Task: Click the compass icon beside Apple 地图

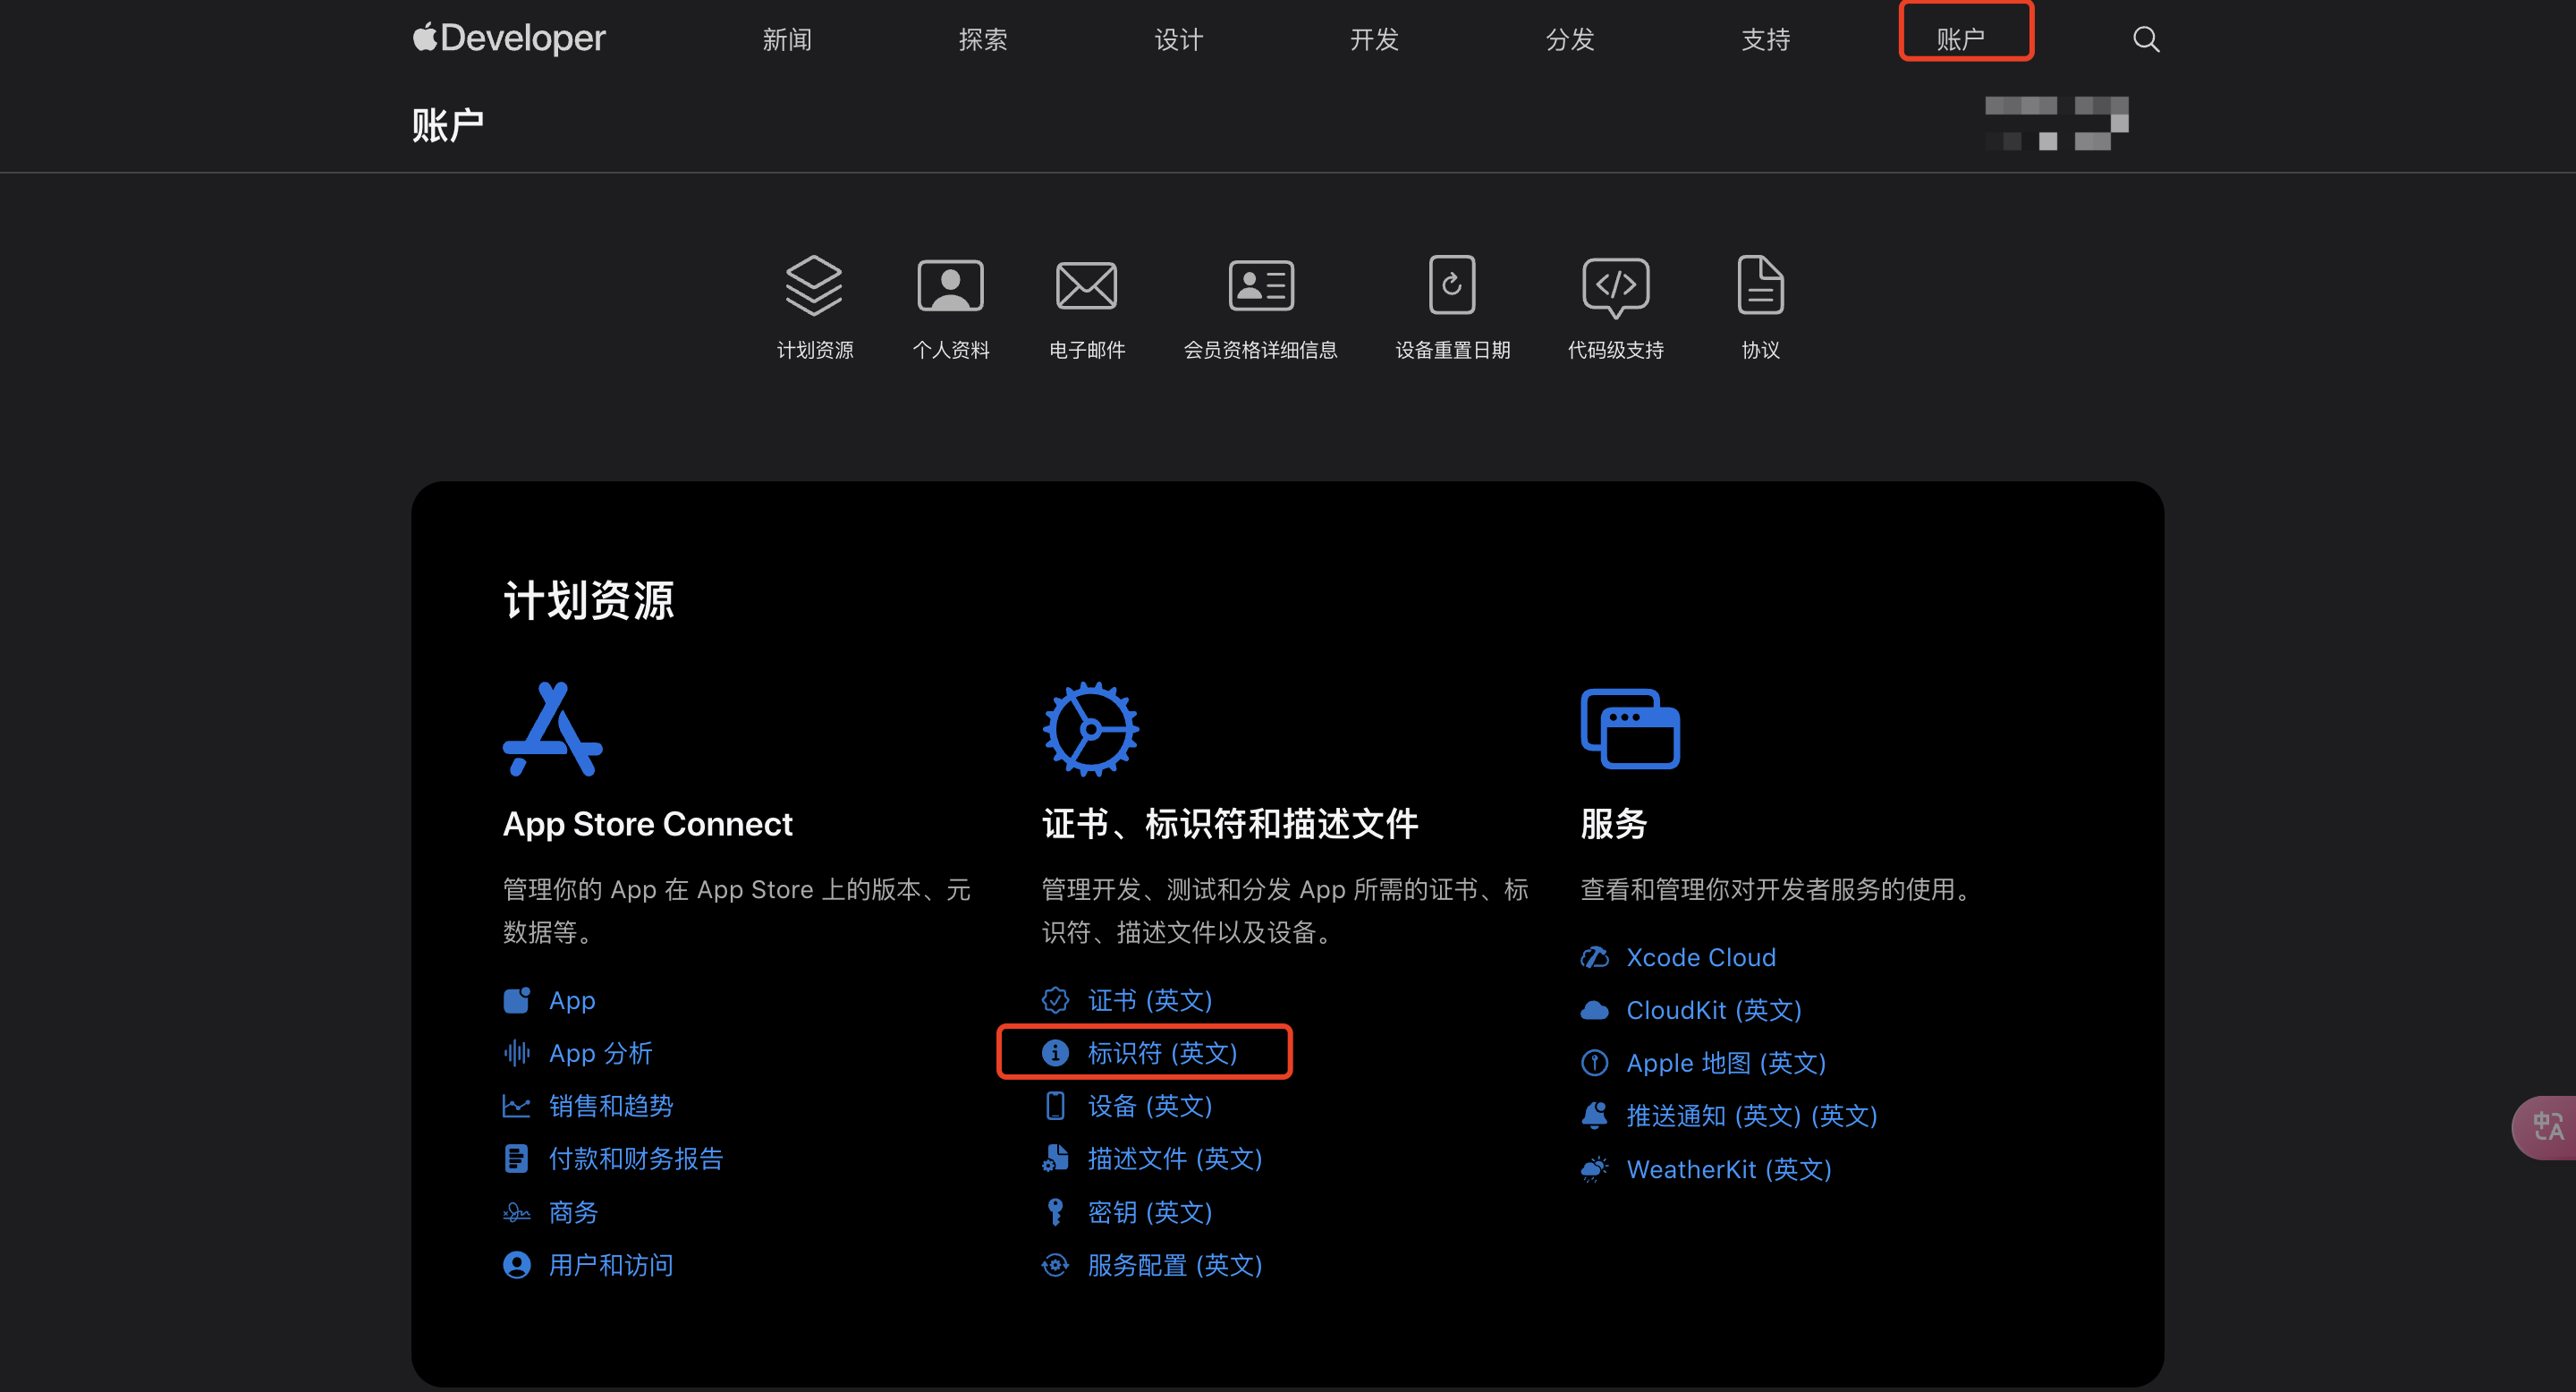Action: click(1594, 1063)
